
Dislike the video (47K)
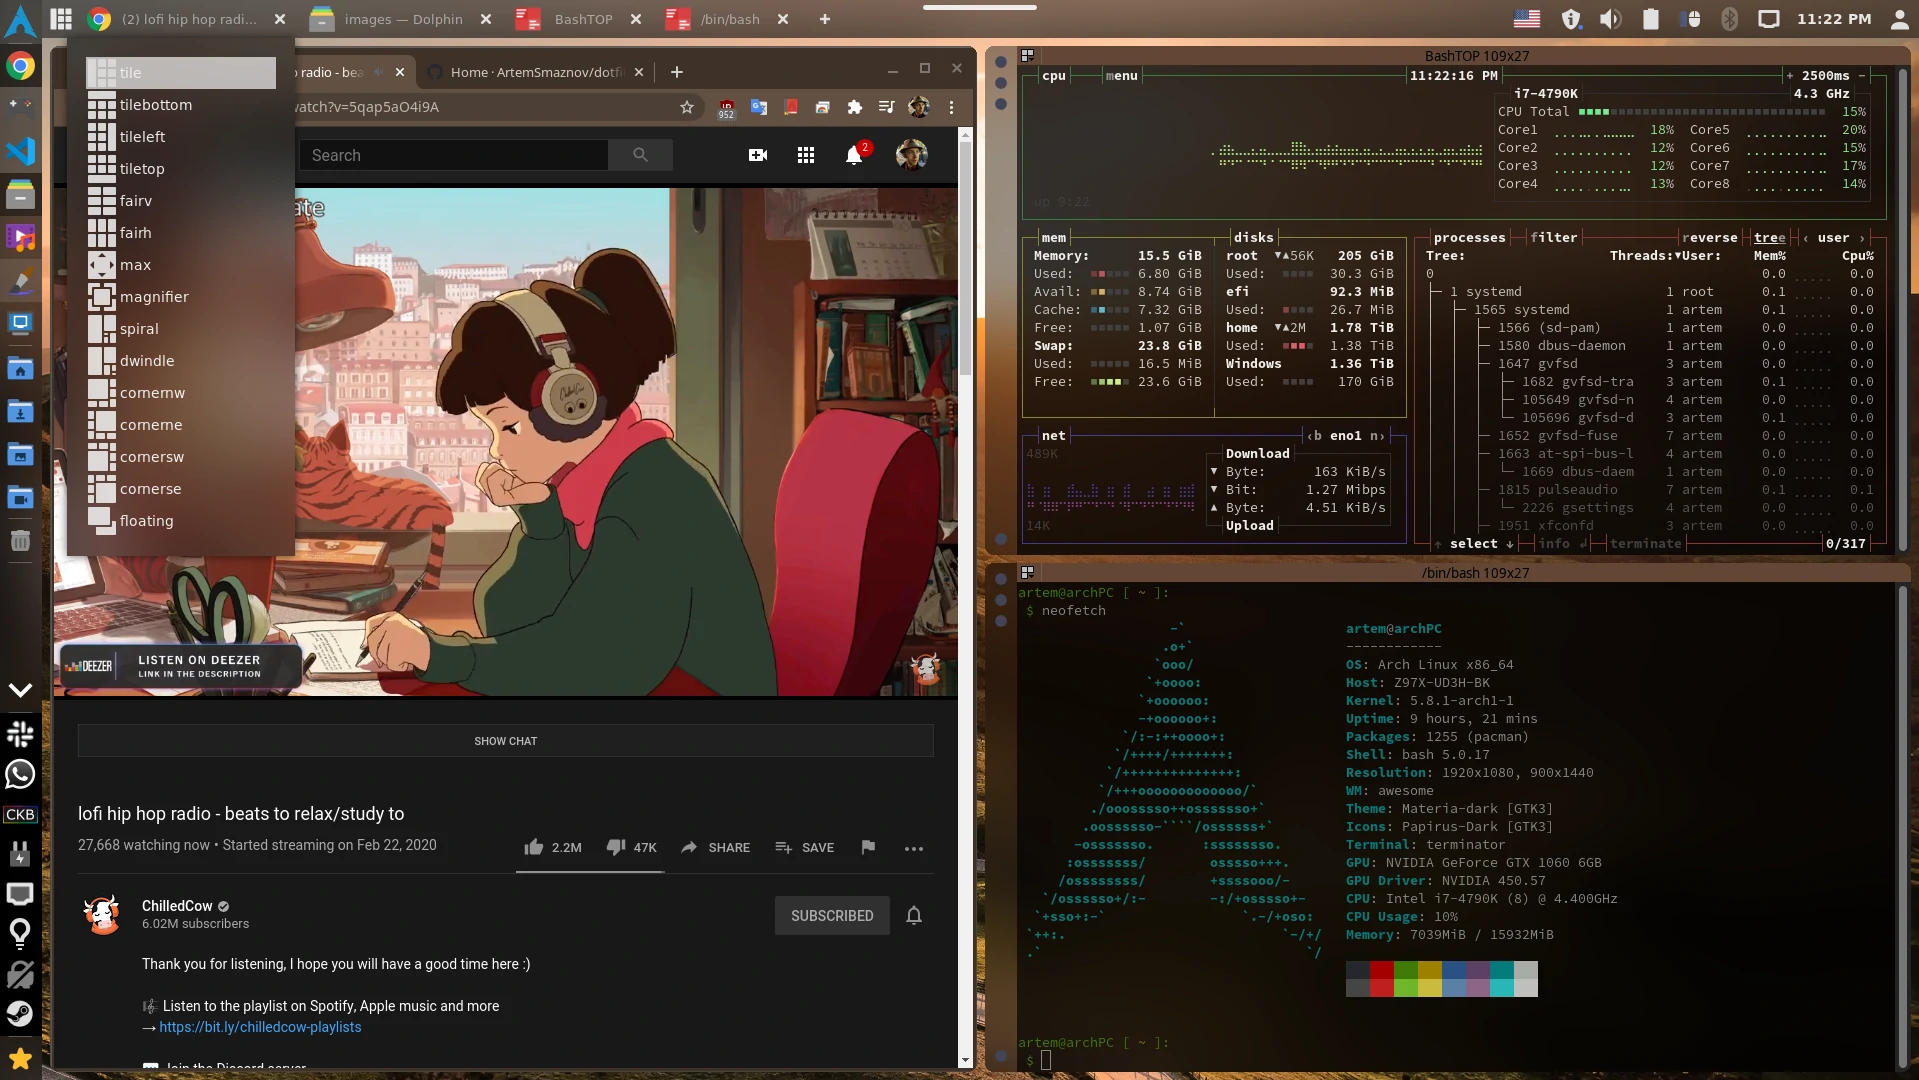(631, 847)
